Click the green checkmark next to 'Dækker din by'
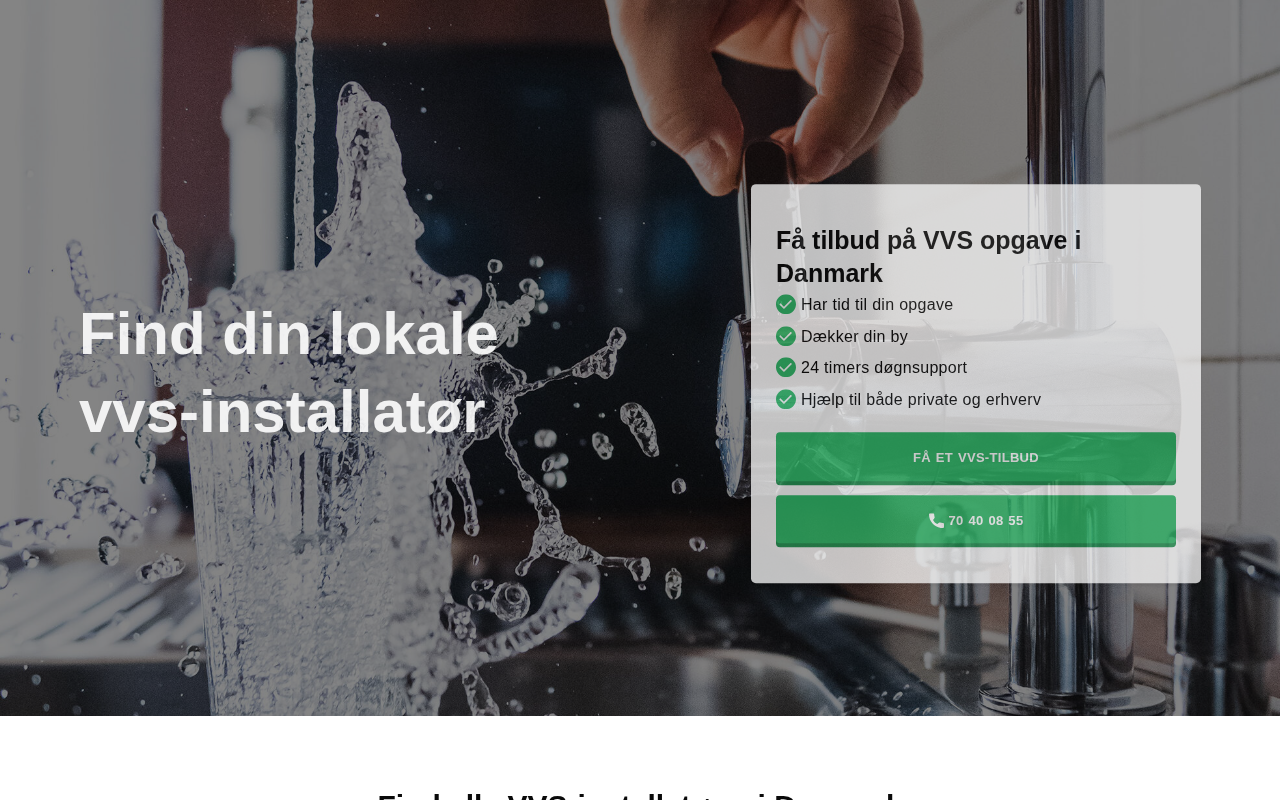 click(x=786, y=336)
